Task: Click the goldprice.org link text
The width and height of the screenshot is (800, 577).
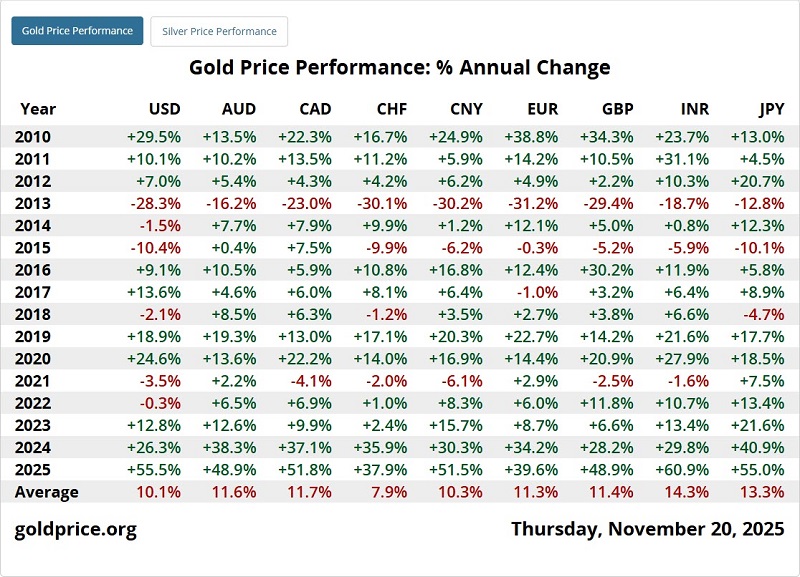Action: click(x=76, y=529)
